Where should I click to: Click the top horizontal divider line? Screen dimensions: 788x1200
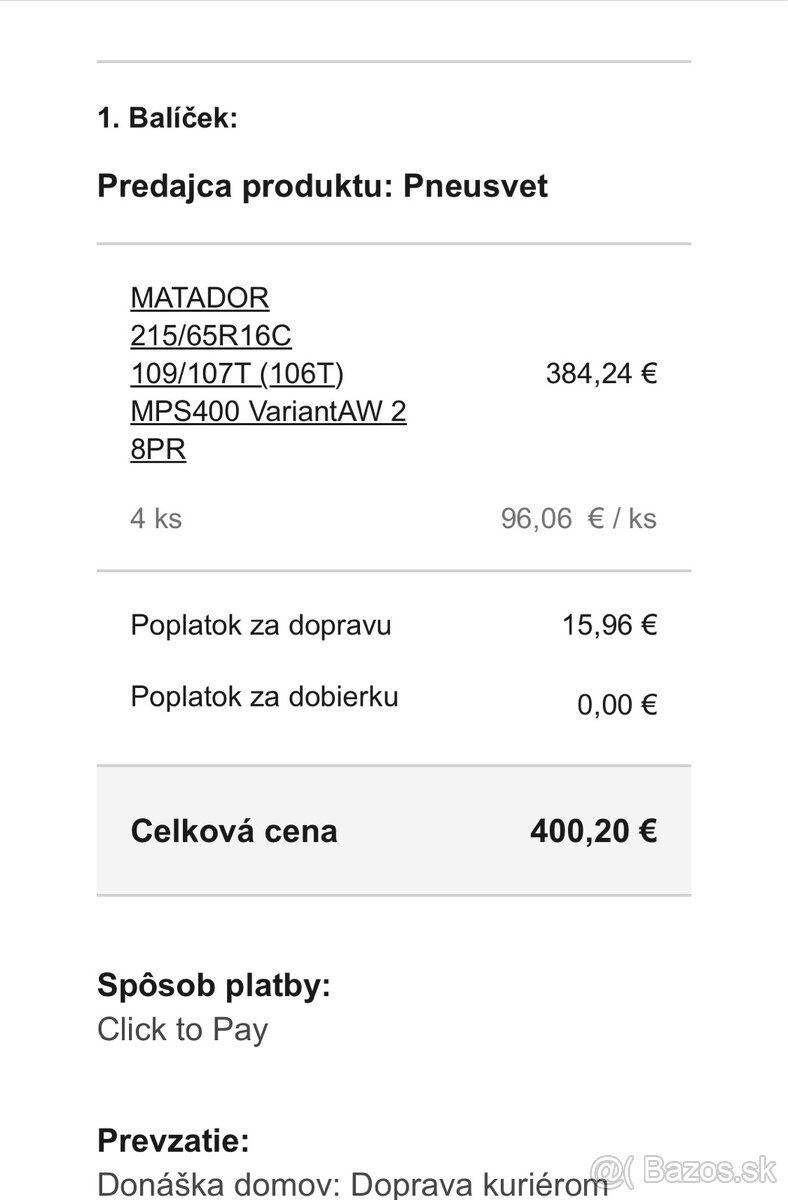point(394,62)
